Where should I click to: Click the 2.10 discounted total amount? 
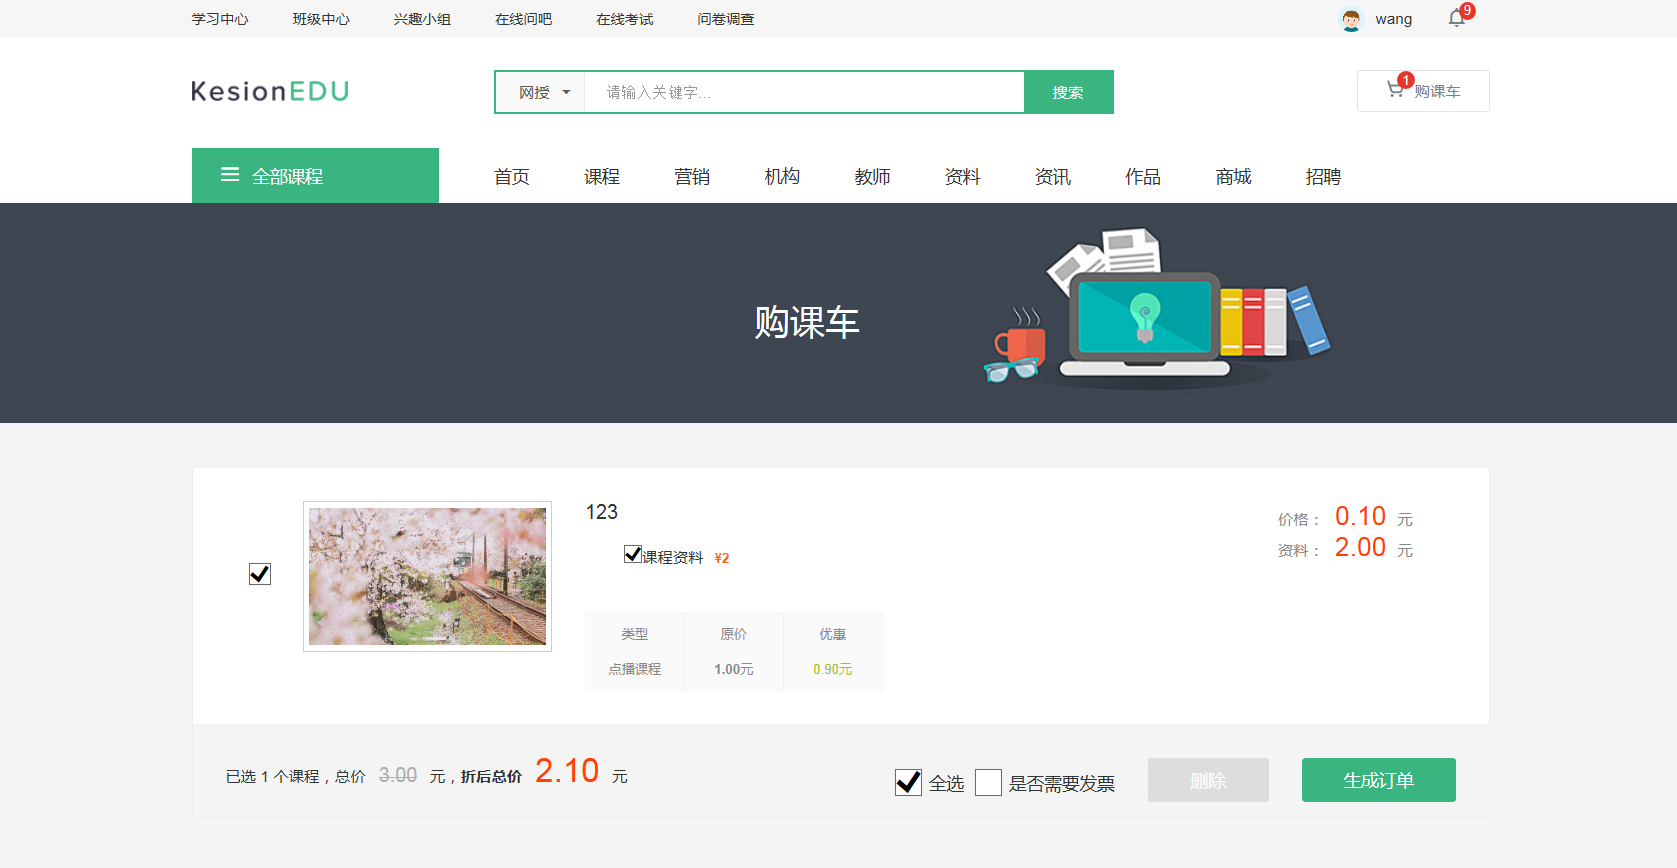pyautogui.click(x=567, y=771)
